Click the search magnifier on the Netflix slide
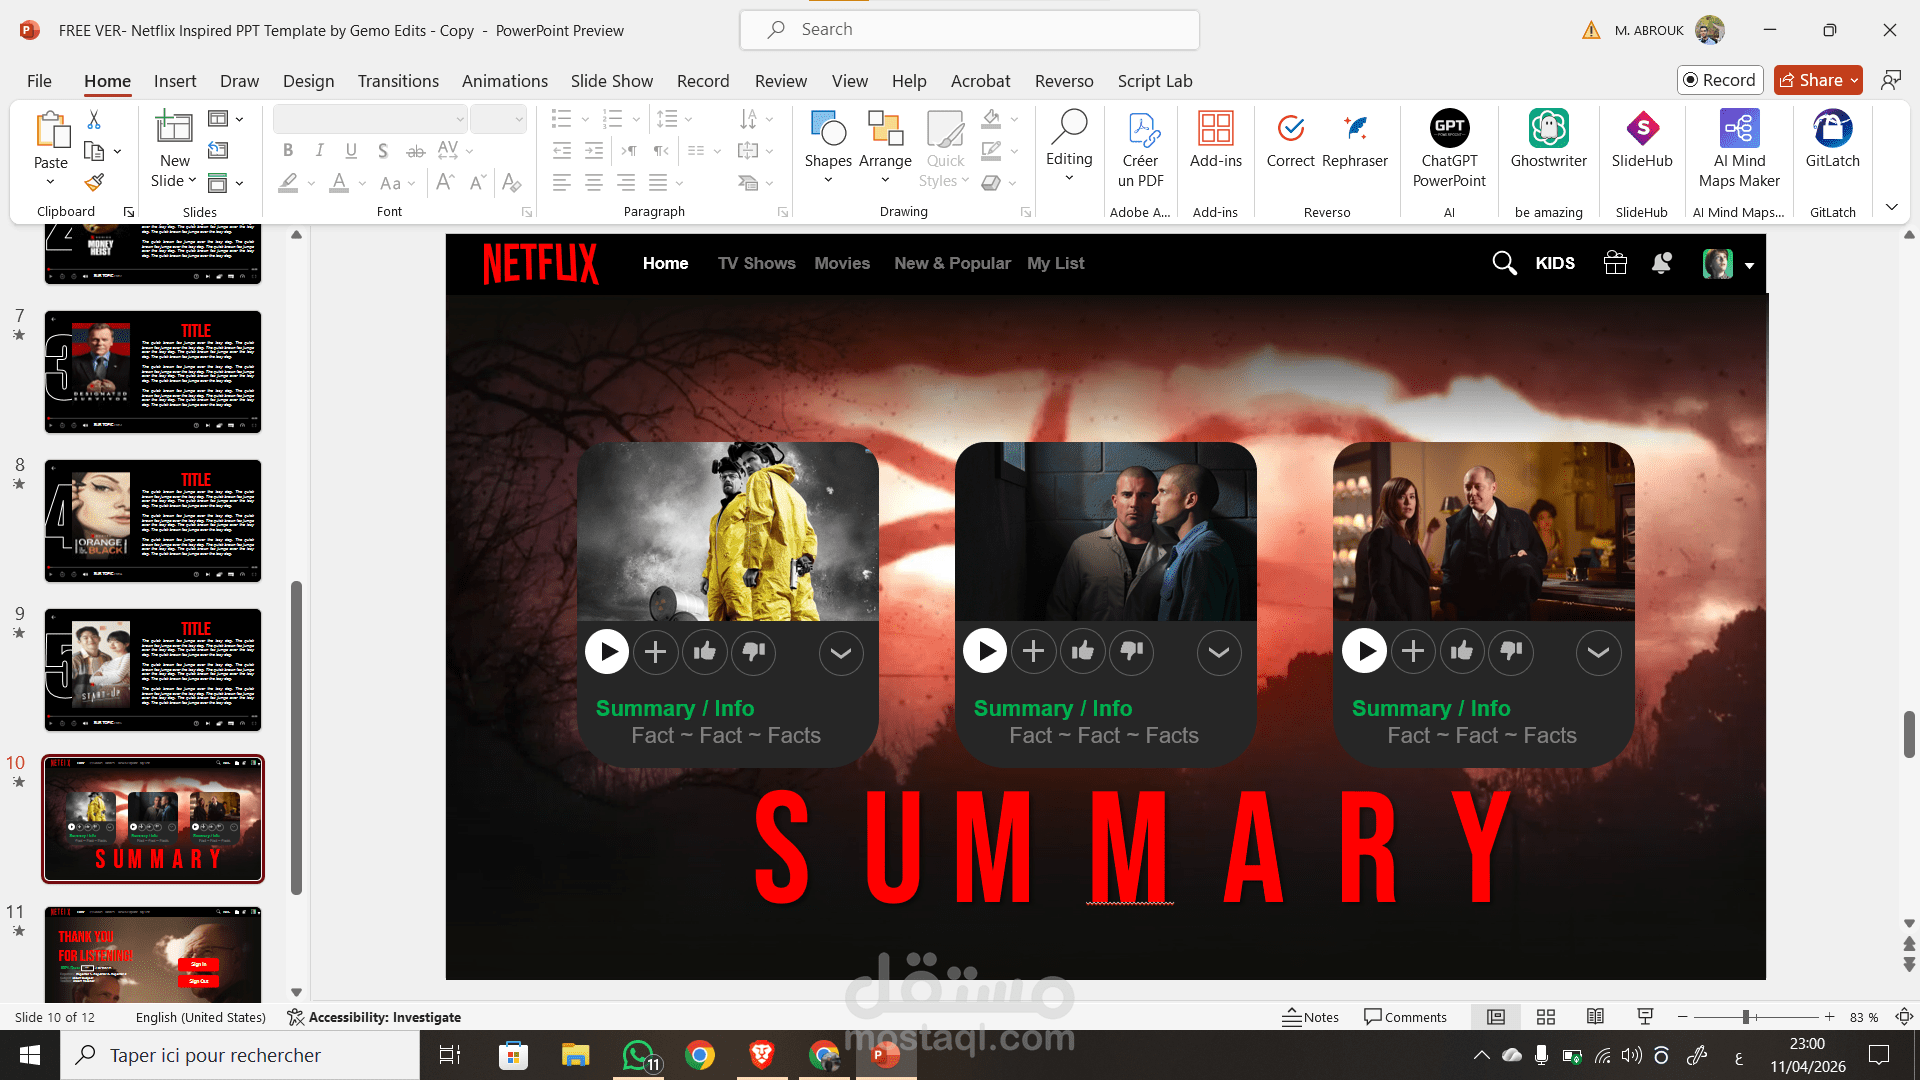Screen dimensions: 1920x1080 coord(1504,263)
